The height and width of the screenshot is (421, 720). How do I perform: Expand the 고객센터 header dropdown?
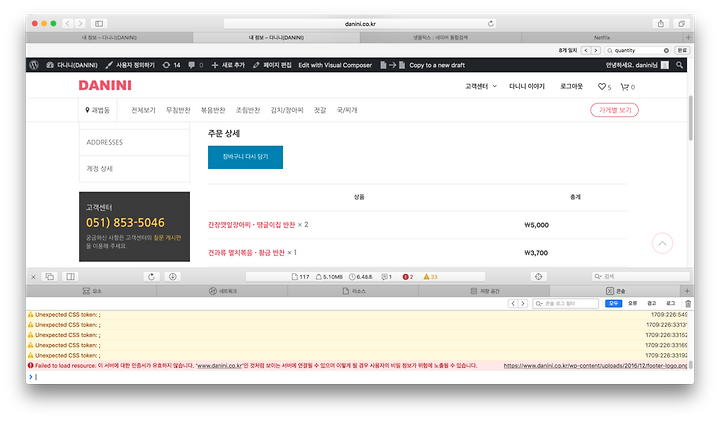480,86
